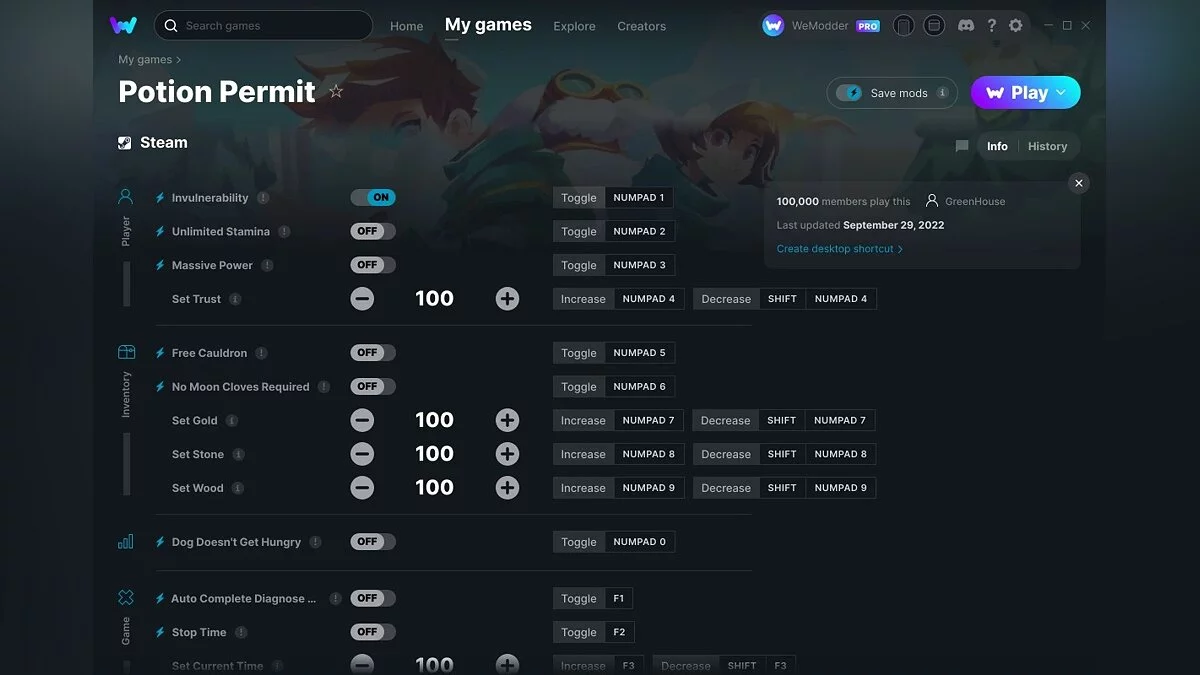The width and height of the screenshot is (1200, 675).
Task: Switch to the History tab
Action: 1047,146
